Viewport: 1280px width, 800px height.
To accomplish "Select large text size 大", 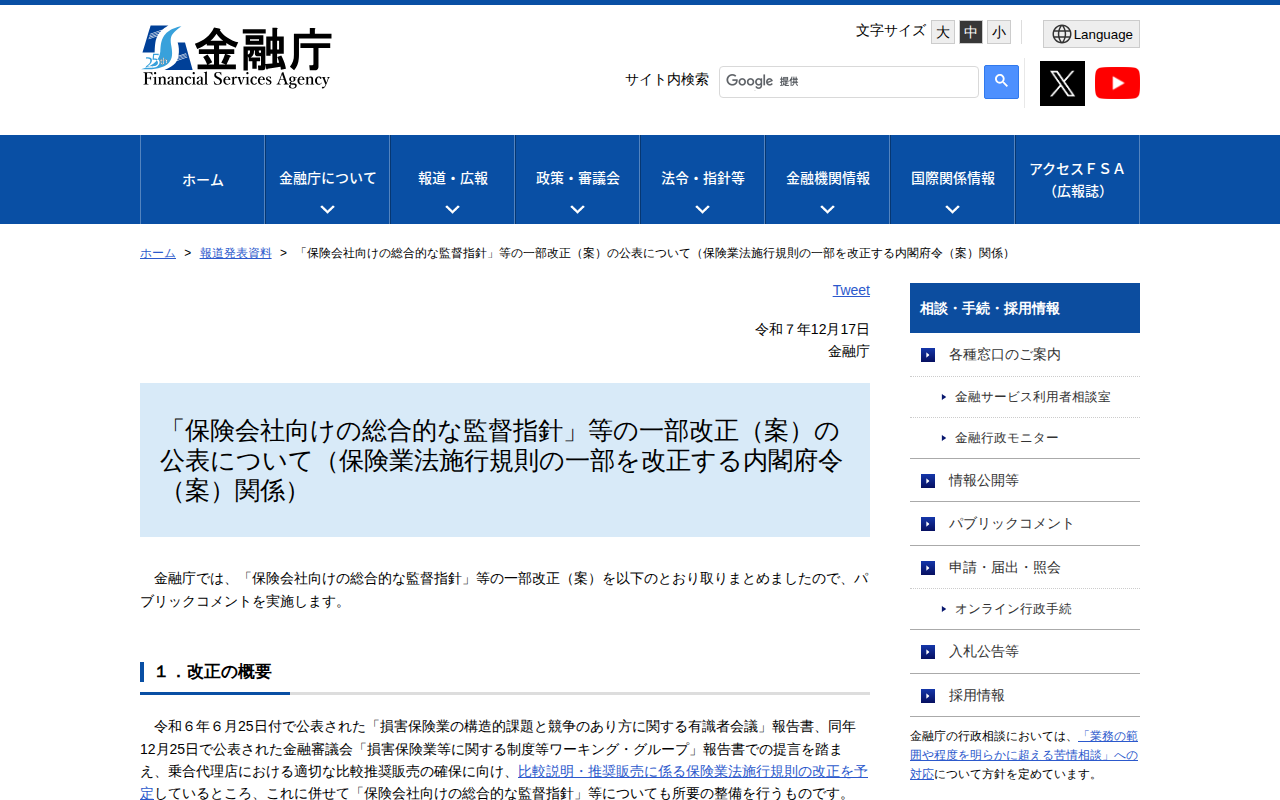I will click(x=942, y=32).
